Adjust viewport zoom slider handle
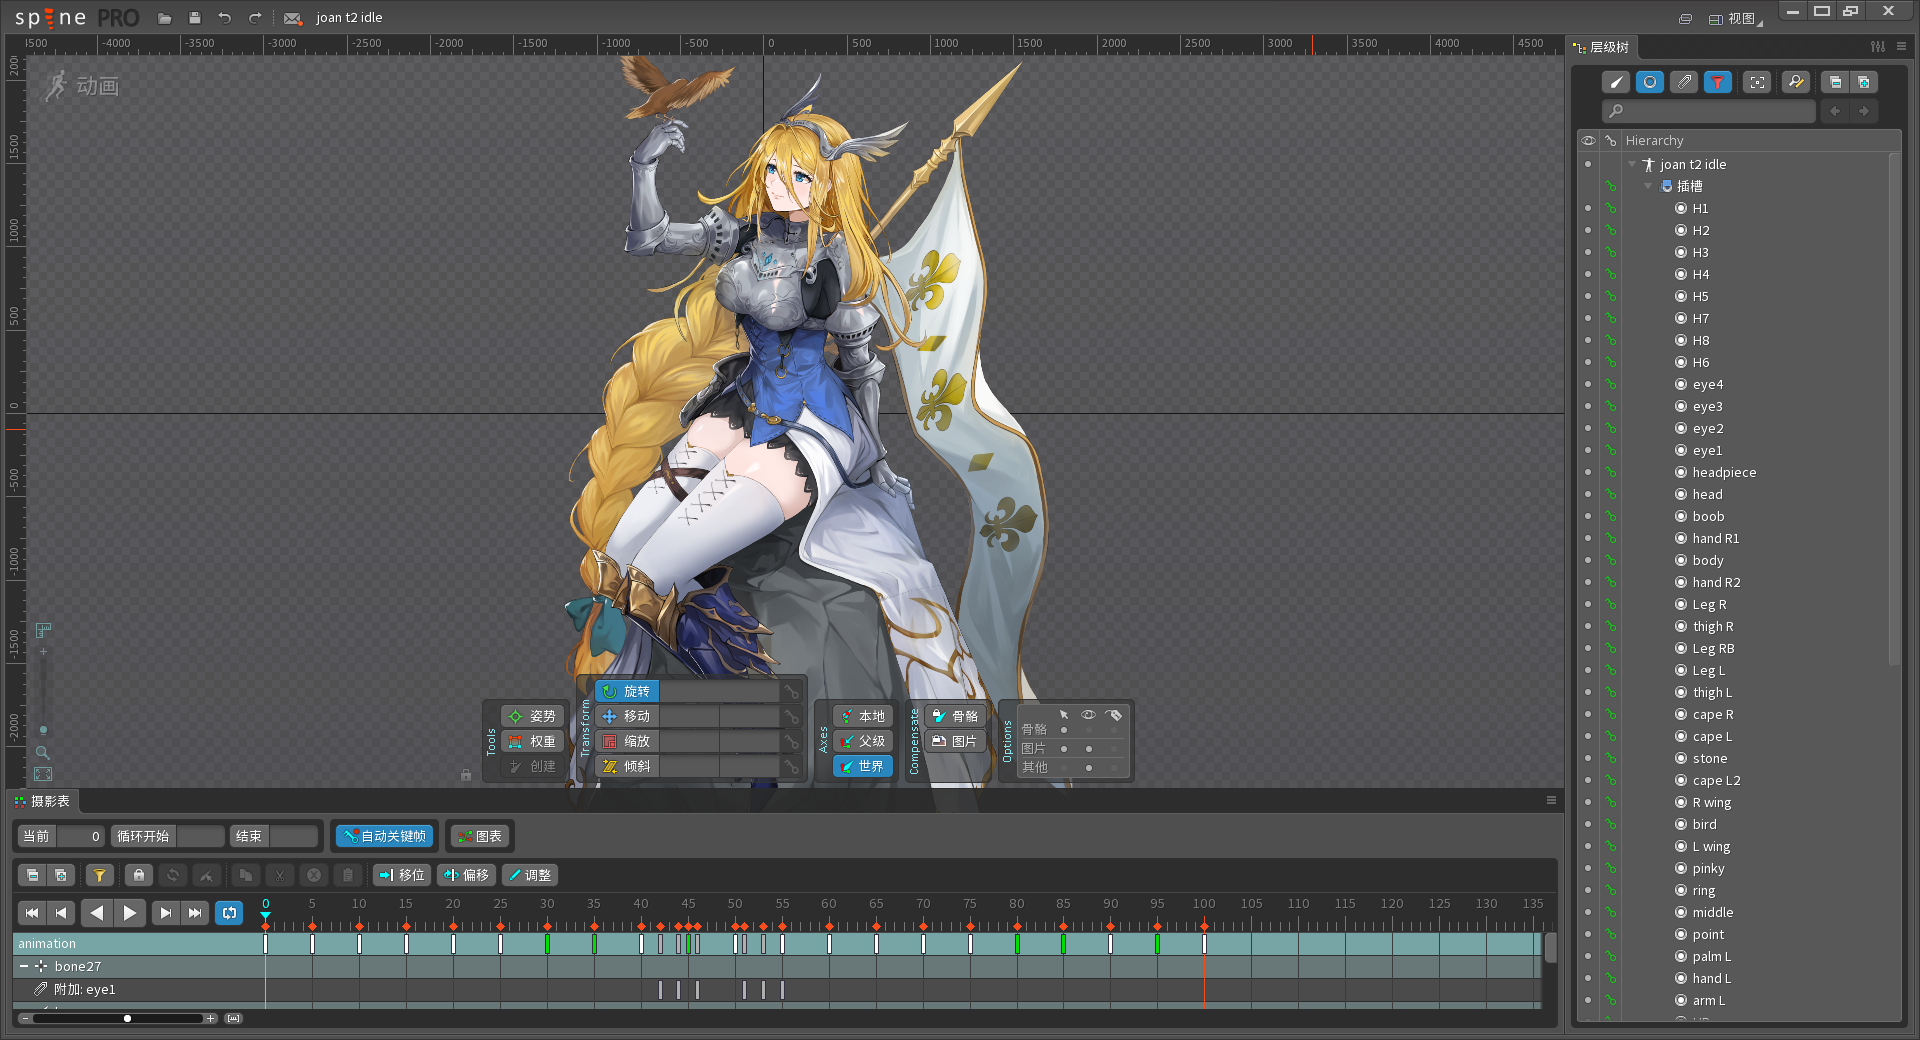Screen dimensions: 1920x1040 (x=43, y=730)
